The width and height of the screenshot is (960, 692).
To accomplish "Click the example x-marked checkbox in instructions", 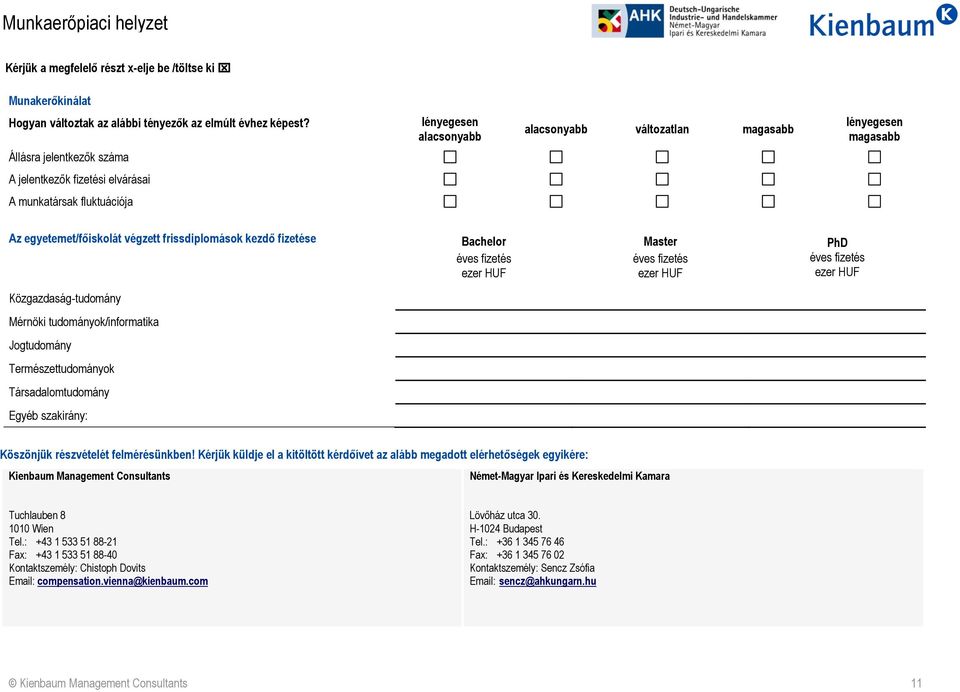I will [224, 68].
